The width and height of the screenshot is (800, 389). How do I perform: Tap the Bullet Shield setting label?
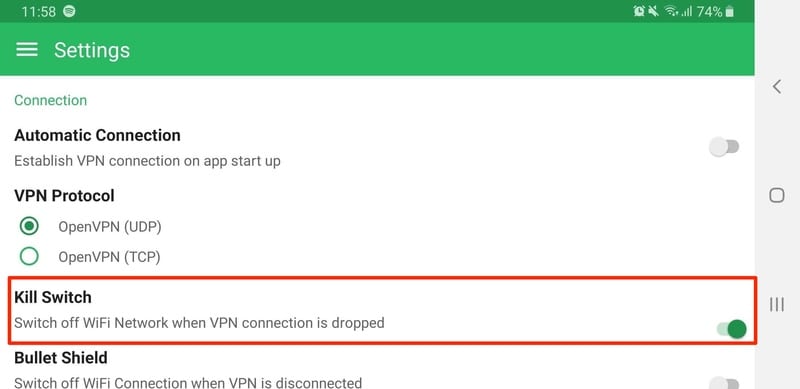61,358
